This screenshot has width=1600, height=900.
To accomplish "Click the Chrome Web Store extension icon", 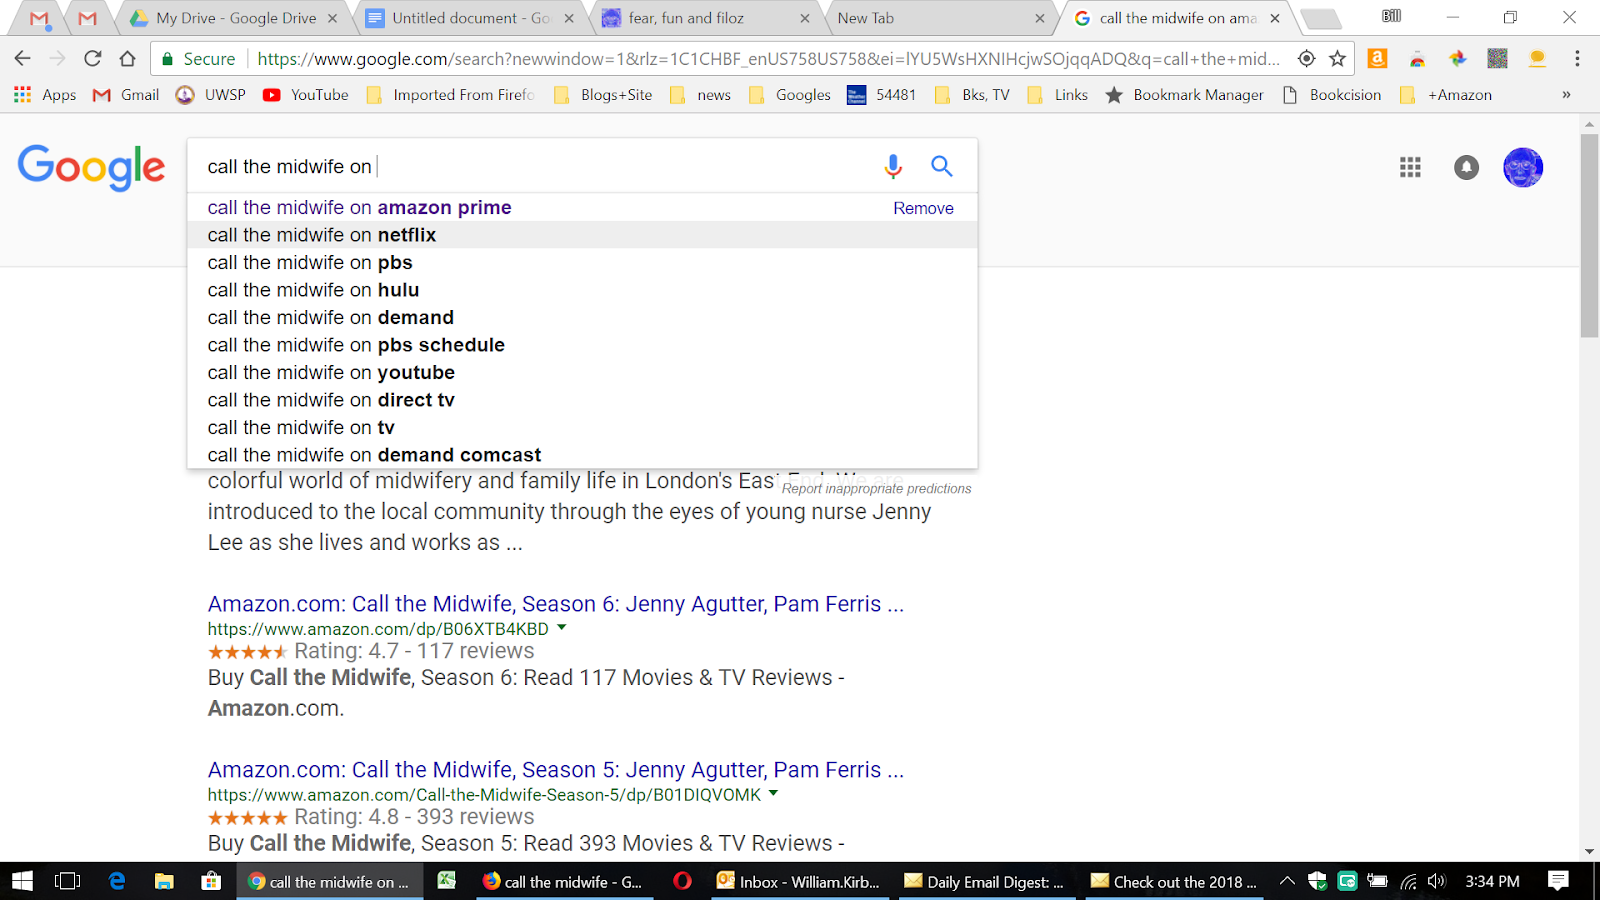I will [1417, 59].
